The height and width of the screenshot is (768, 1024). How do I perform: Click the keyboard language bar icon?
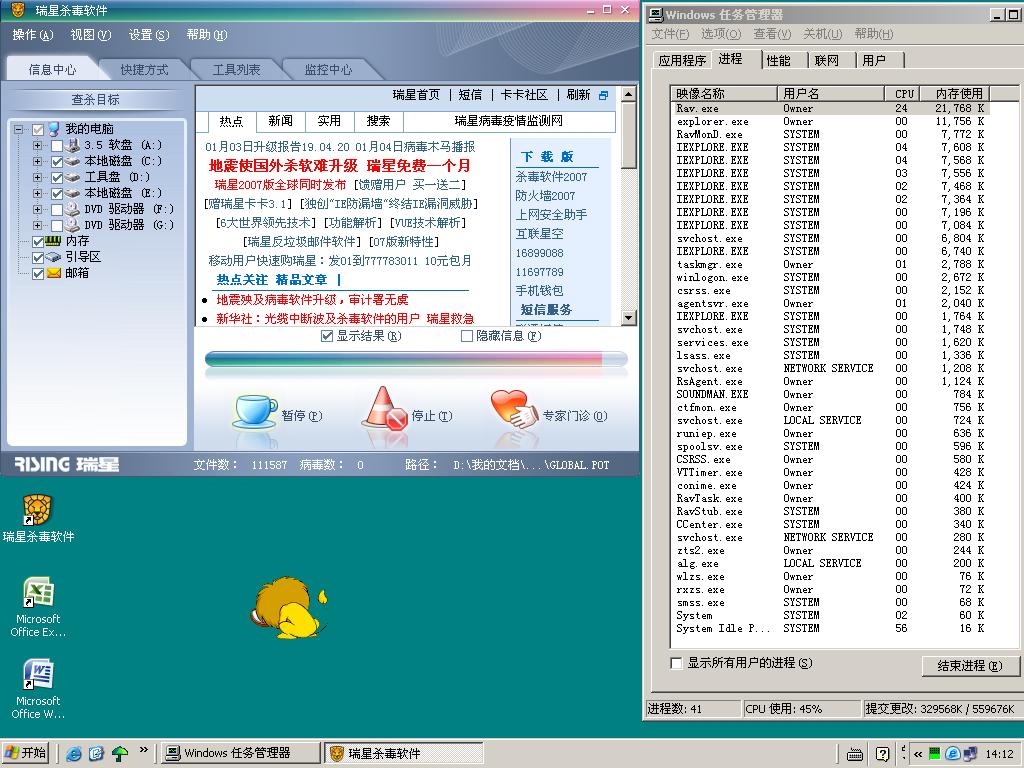(854, 754)
